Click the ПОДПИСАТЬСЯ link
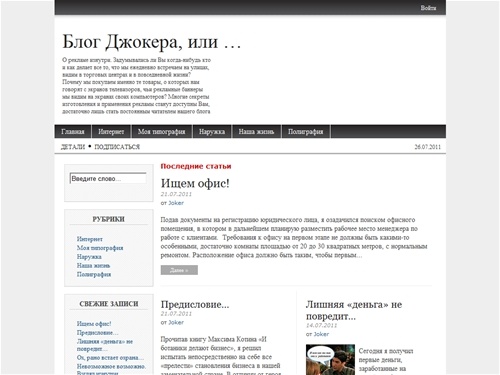This screenshot has width=500, height=375. pyautogui.click(x=117, y=147)
